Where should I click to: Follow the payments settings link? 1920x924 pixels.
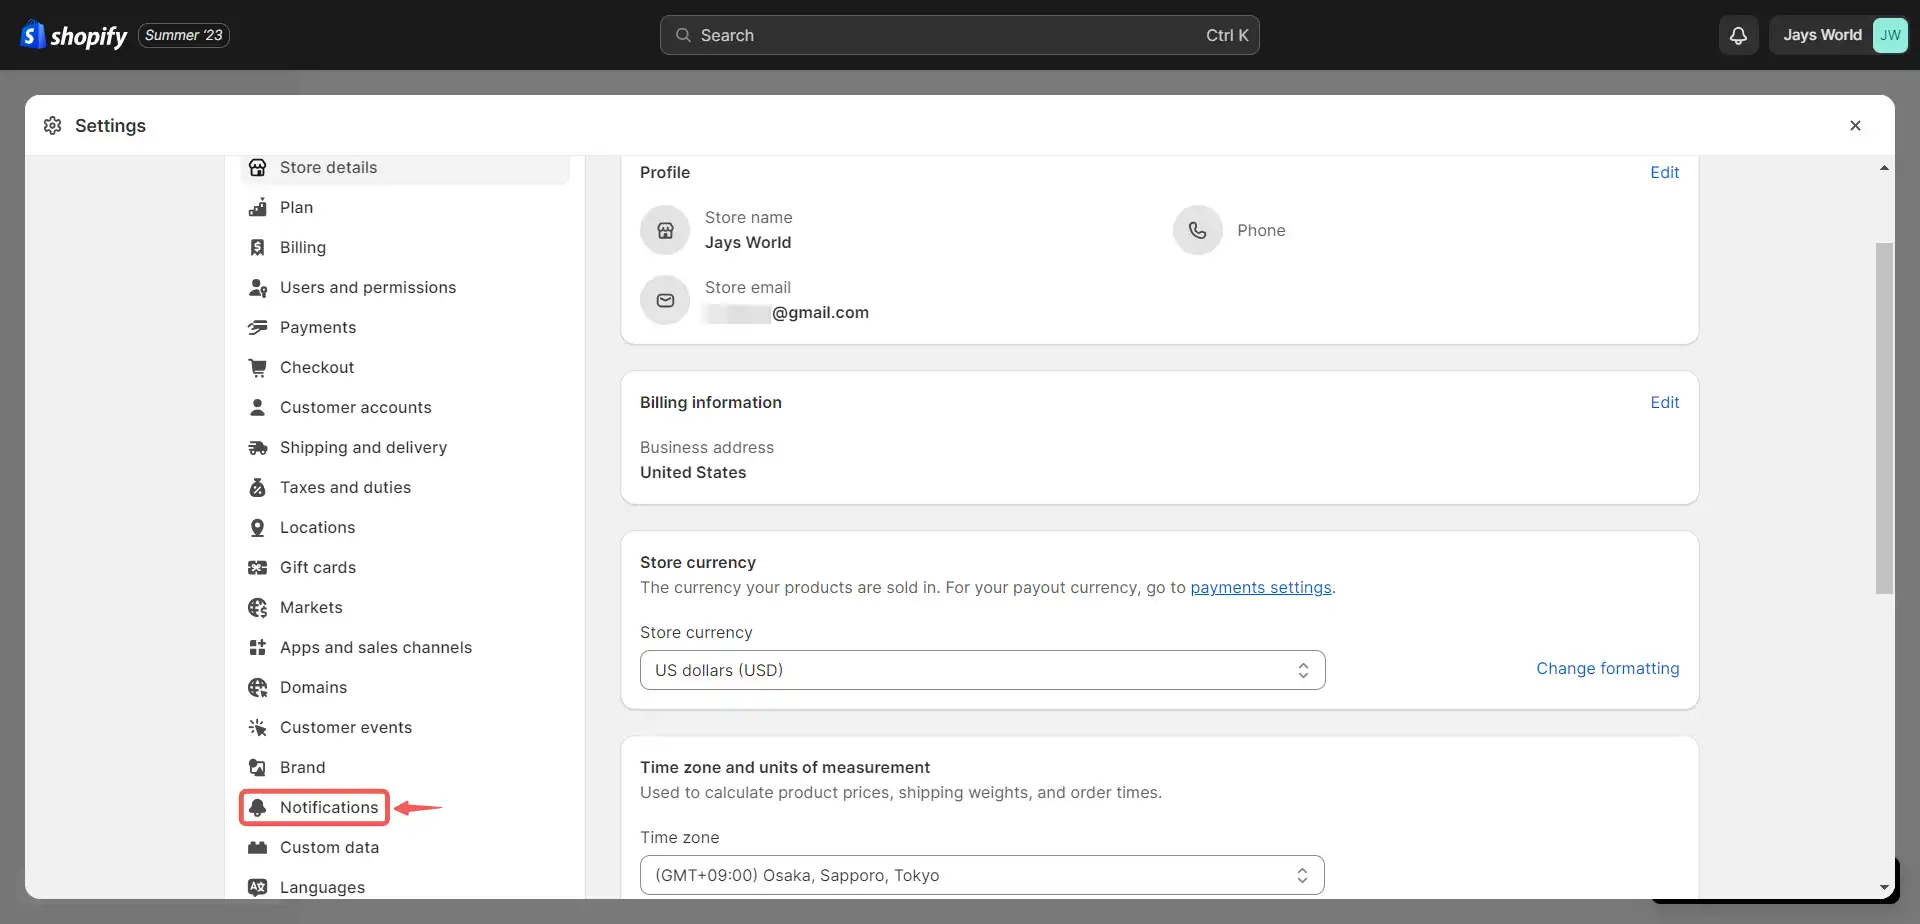click(1260, 587)
